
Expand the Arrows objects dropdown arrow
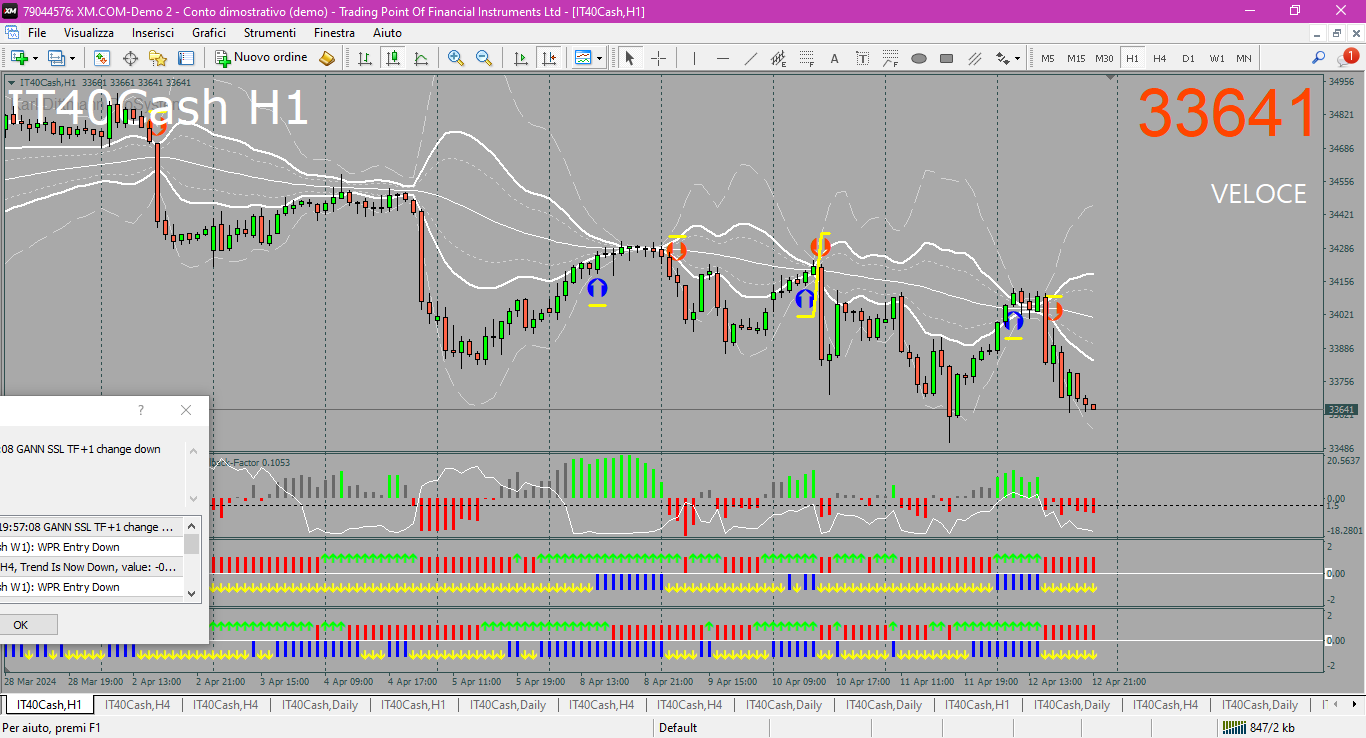click(1017, 58)
